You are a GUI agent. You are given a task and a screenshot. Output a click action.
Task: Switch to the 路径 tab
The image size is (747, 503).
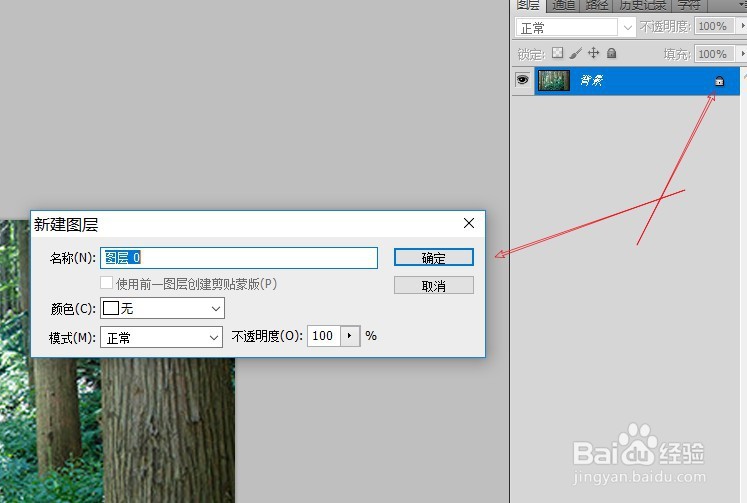pos(596,5)
